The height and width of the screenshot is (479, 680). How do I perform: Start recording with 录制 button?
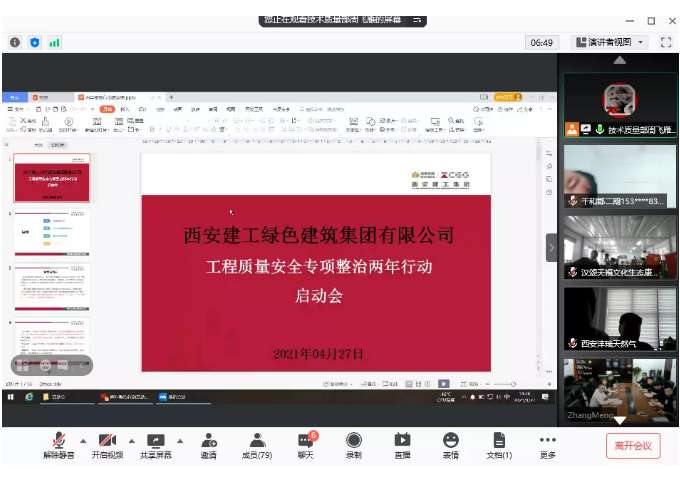tap(354, 446)
